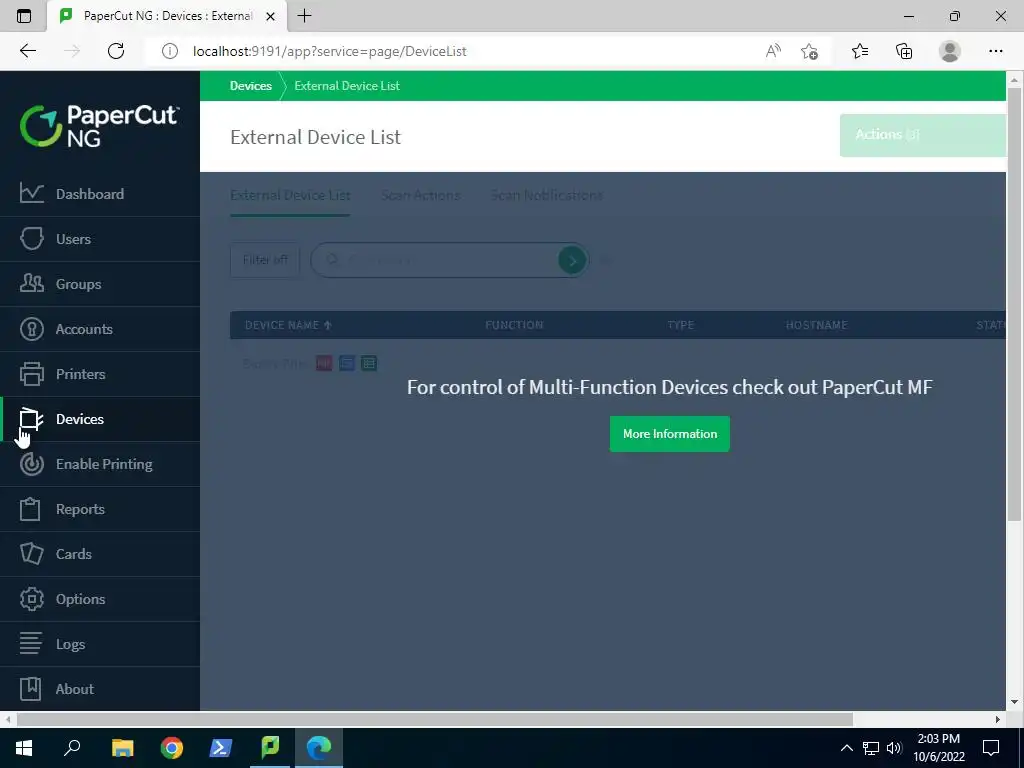
Task: Sort by Hostname column header
Action: [816, 325]
